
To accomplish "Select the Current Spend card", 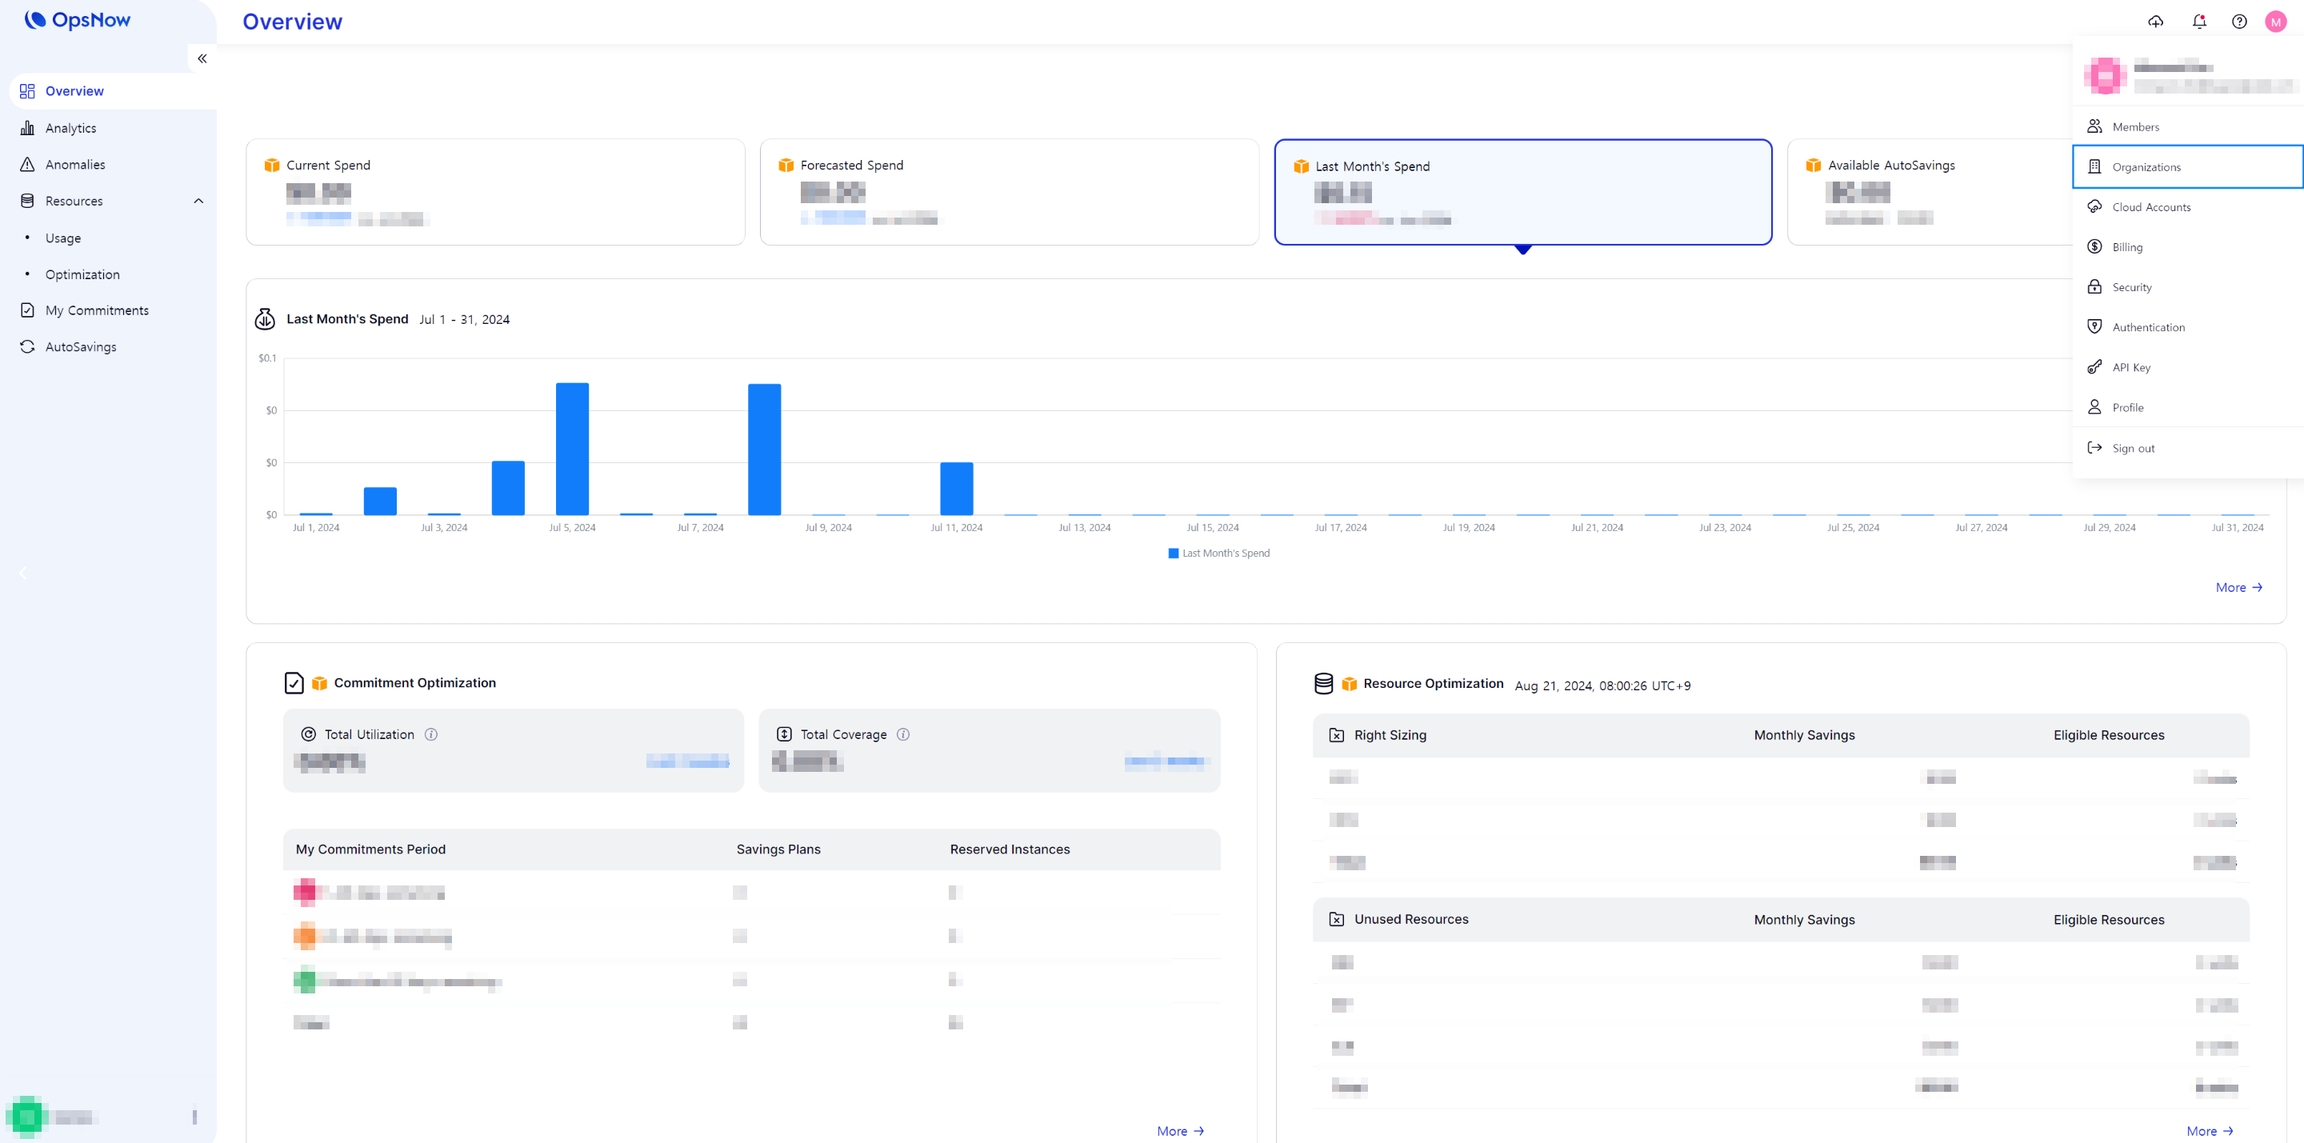I will pyautogui.click(x=495, y=192).
